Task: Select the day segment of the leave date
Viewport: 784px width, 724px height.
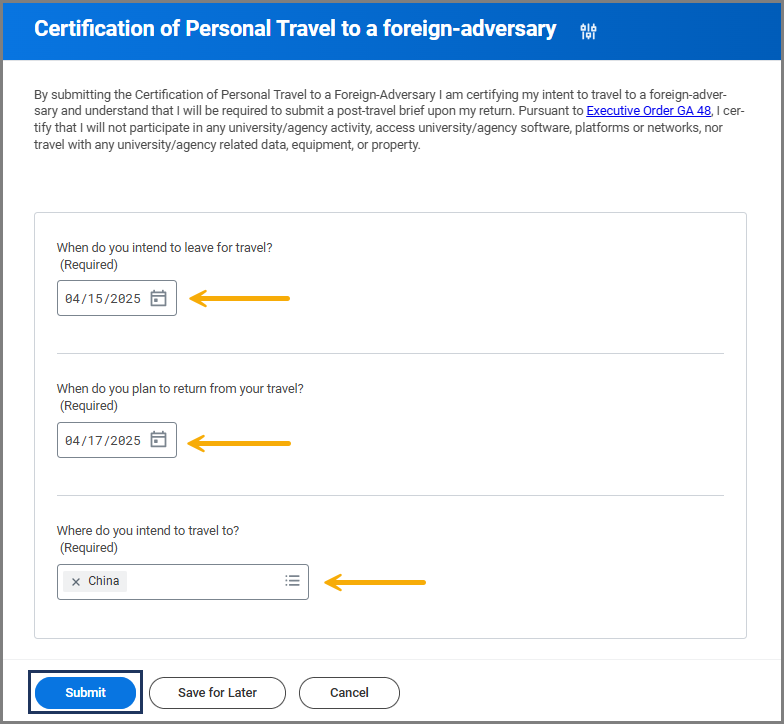Action: [x=95, y=299]
